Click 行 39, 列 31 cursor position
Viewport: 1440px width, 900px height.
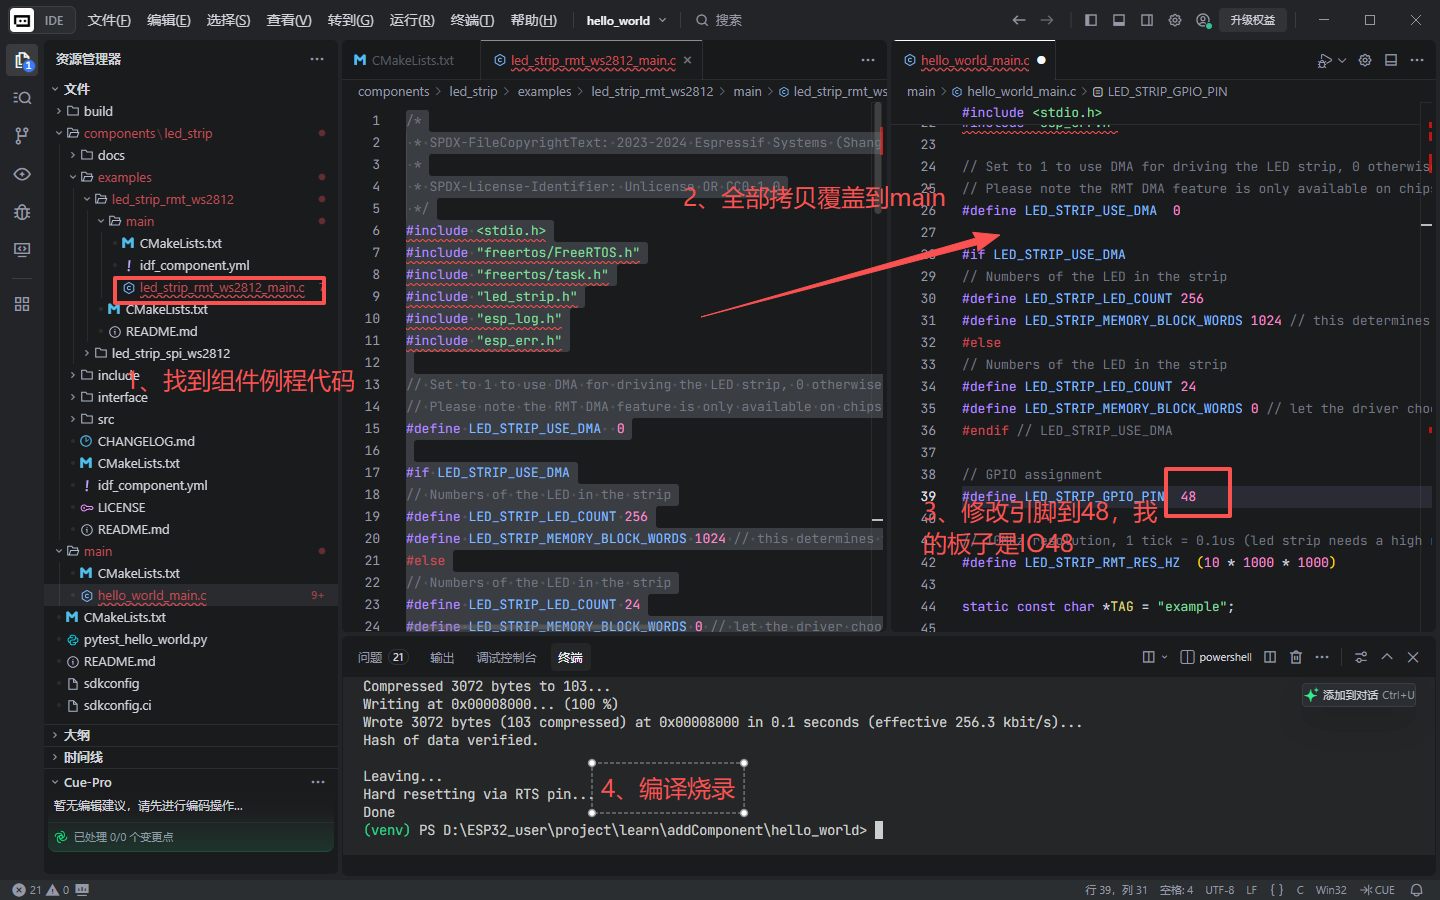click(x=1116, y=890)
